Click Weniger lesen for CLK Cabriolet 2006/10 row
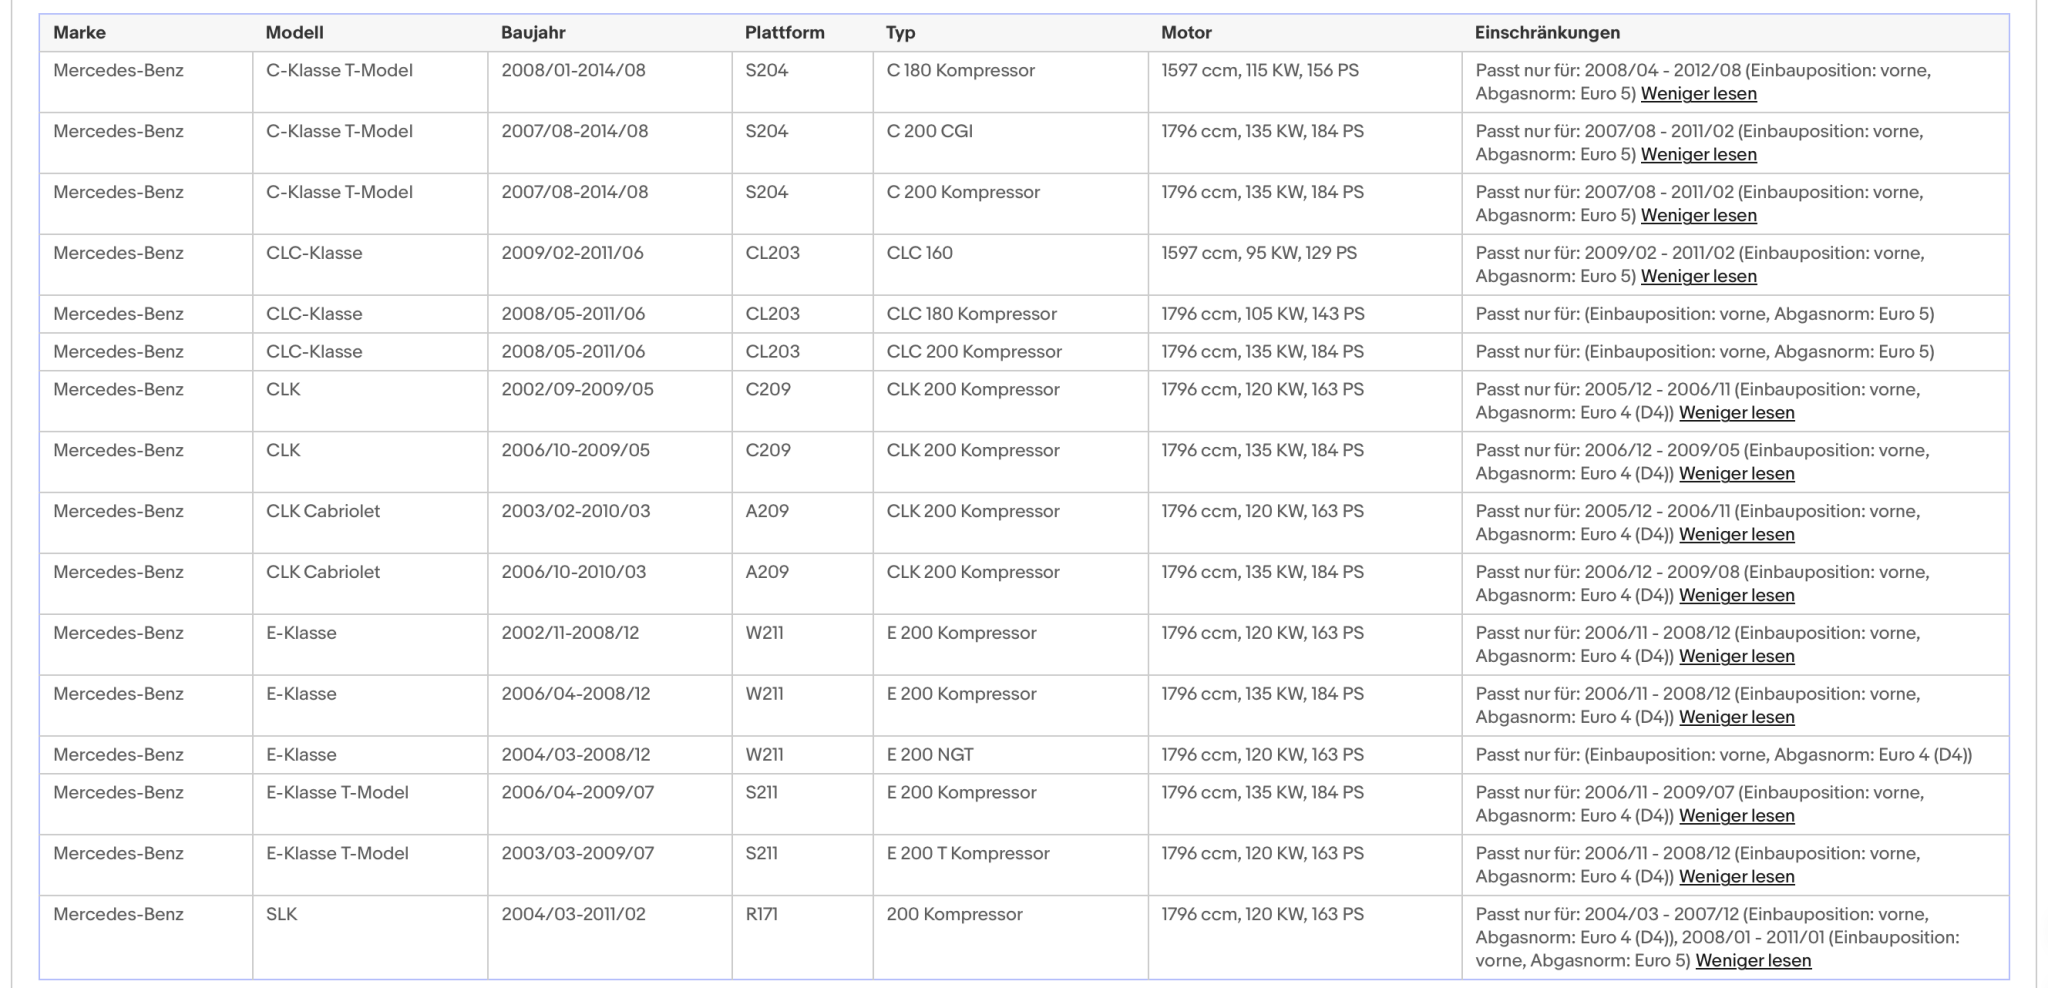The width and height of the screenshot is (2048, 988). (1736, 596)
